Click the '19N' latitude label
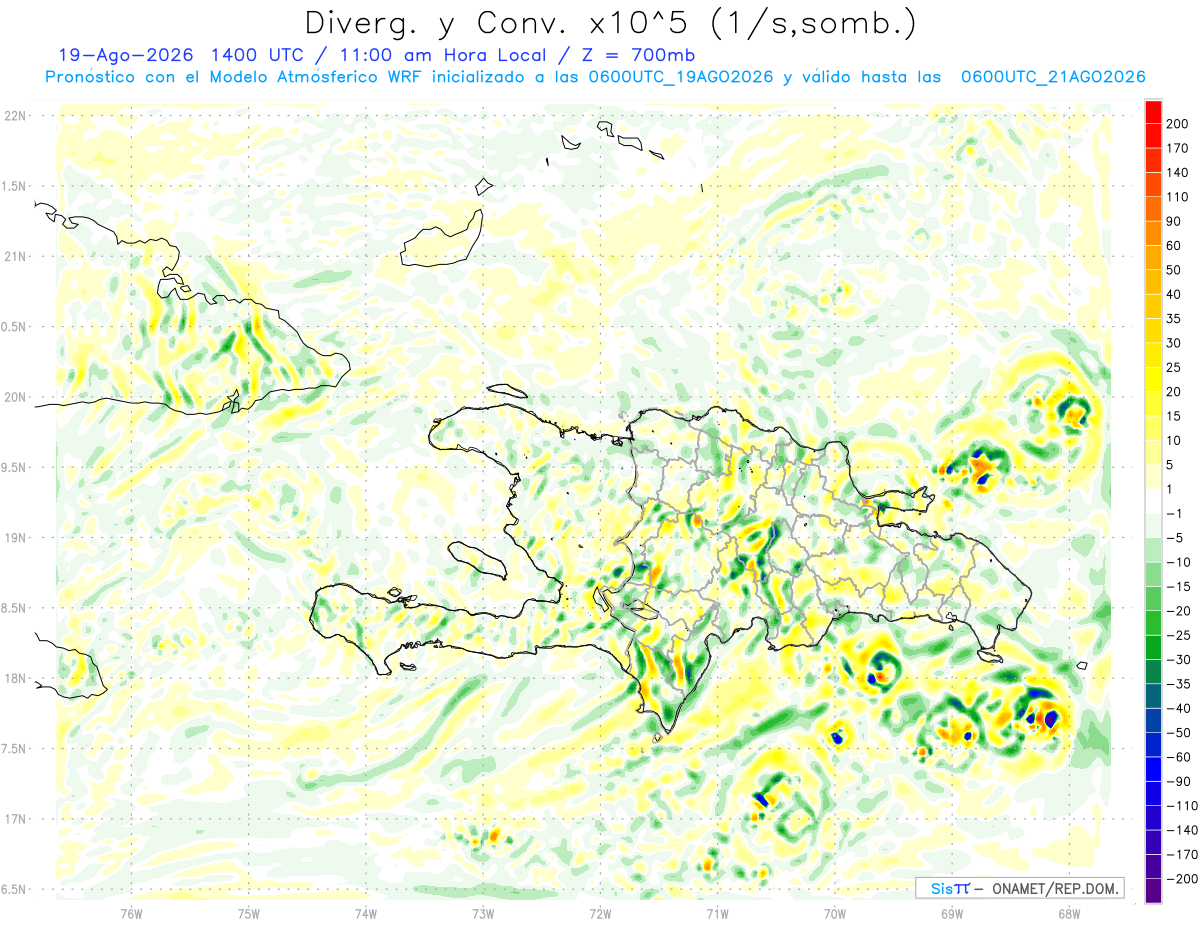 coord(15,538)
